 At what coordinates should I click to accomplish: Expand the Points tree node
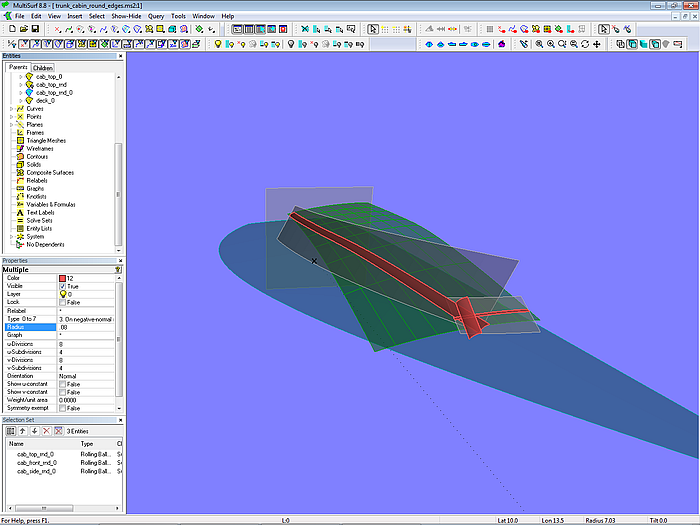click(11, 116)
